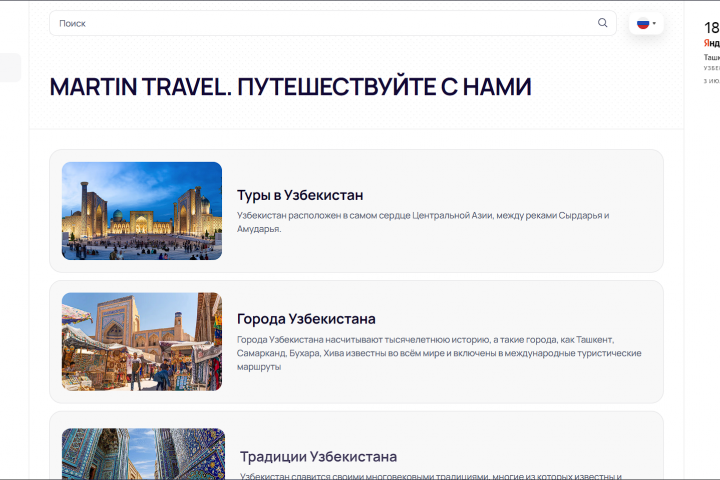
Task: Select the MARTIN TRAVEL page heading
Action: click(291, 87)
